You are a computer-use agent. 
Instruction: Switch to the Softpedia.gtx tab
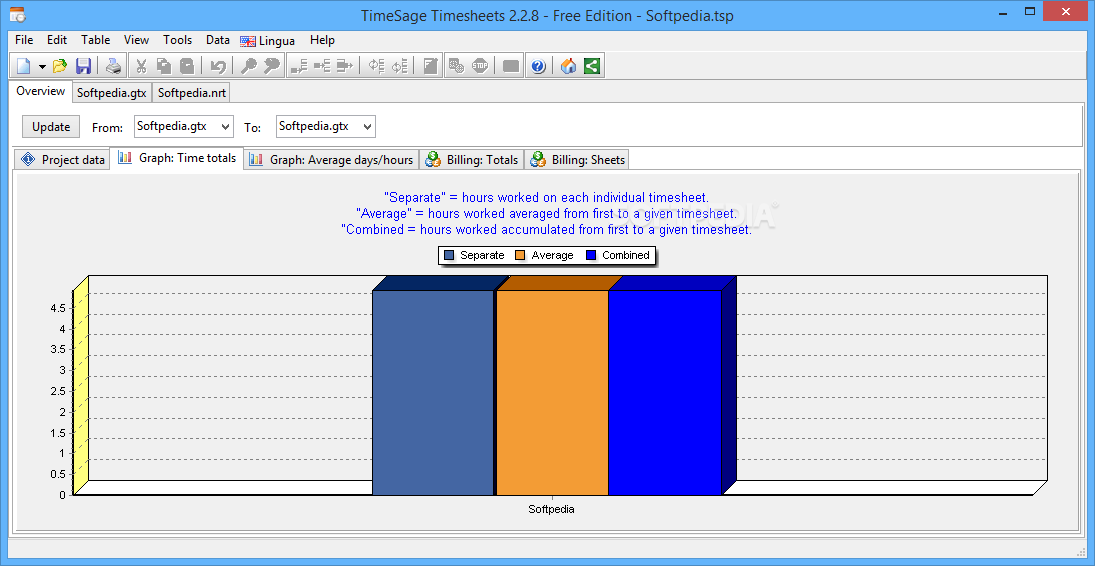pyautogui.click(x=111, y=93)
